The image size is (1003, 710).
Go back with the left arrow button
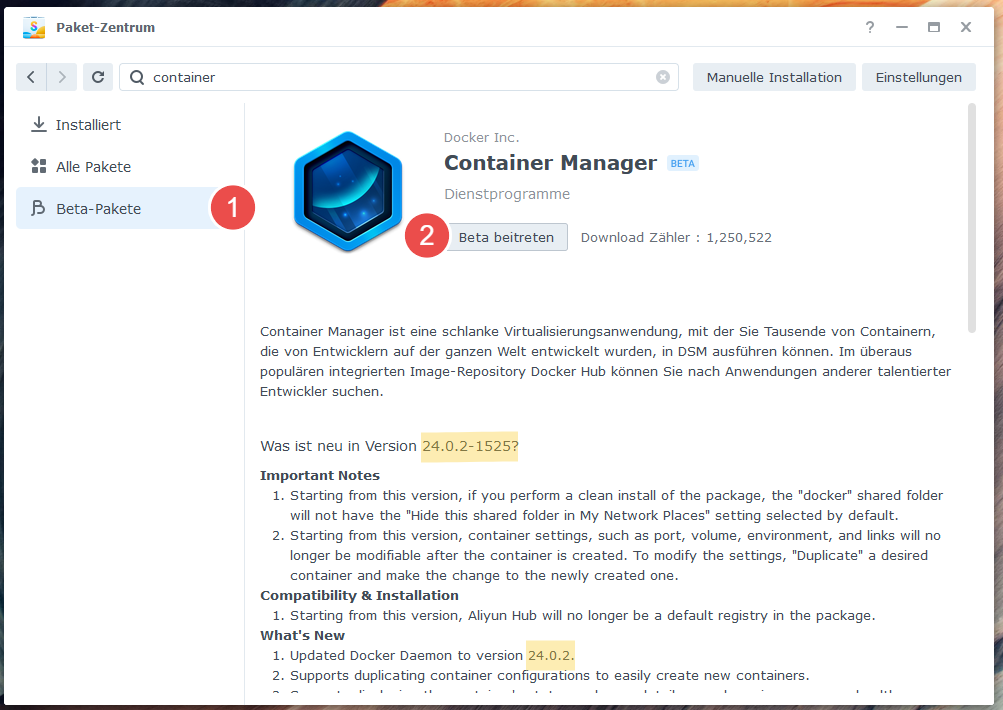[x=31, y=77]
